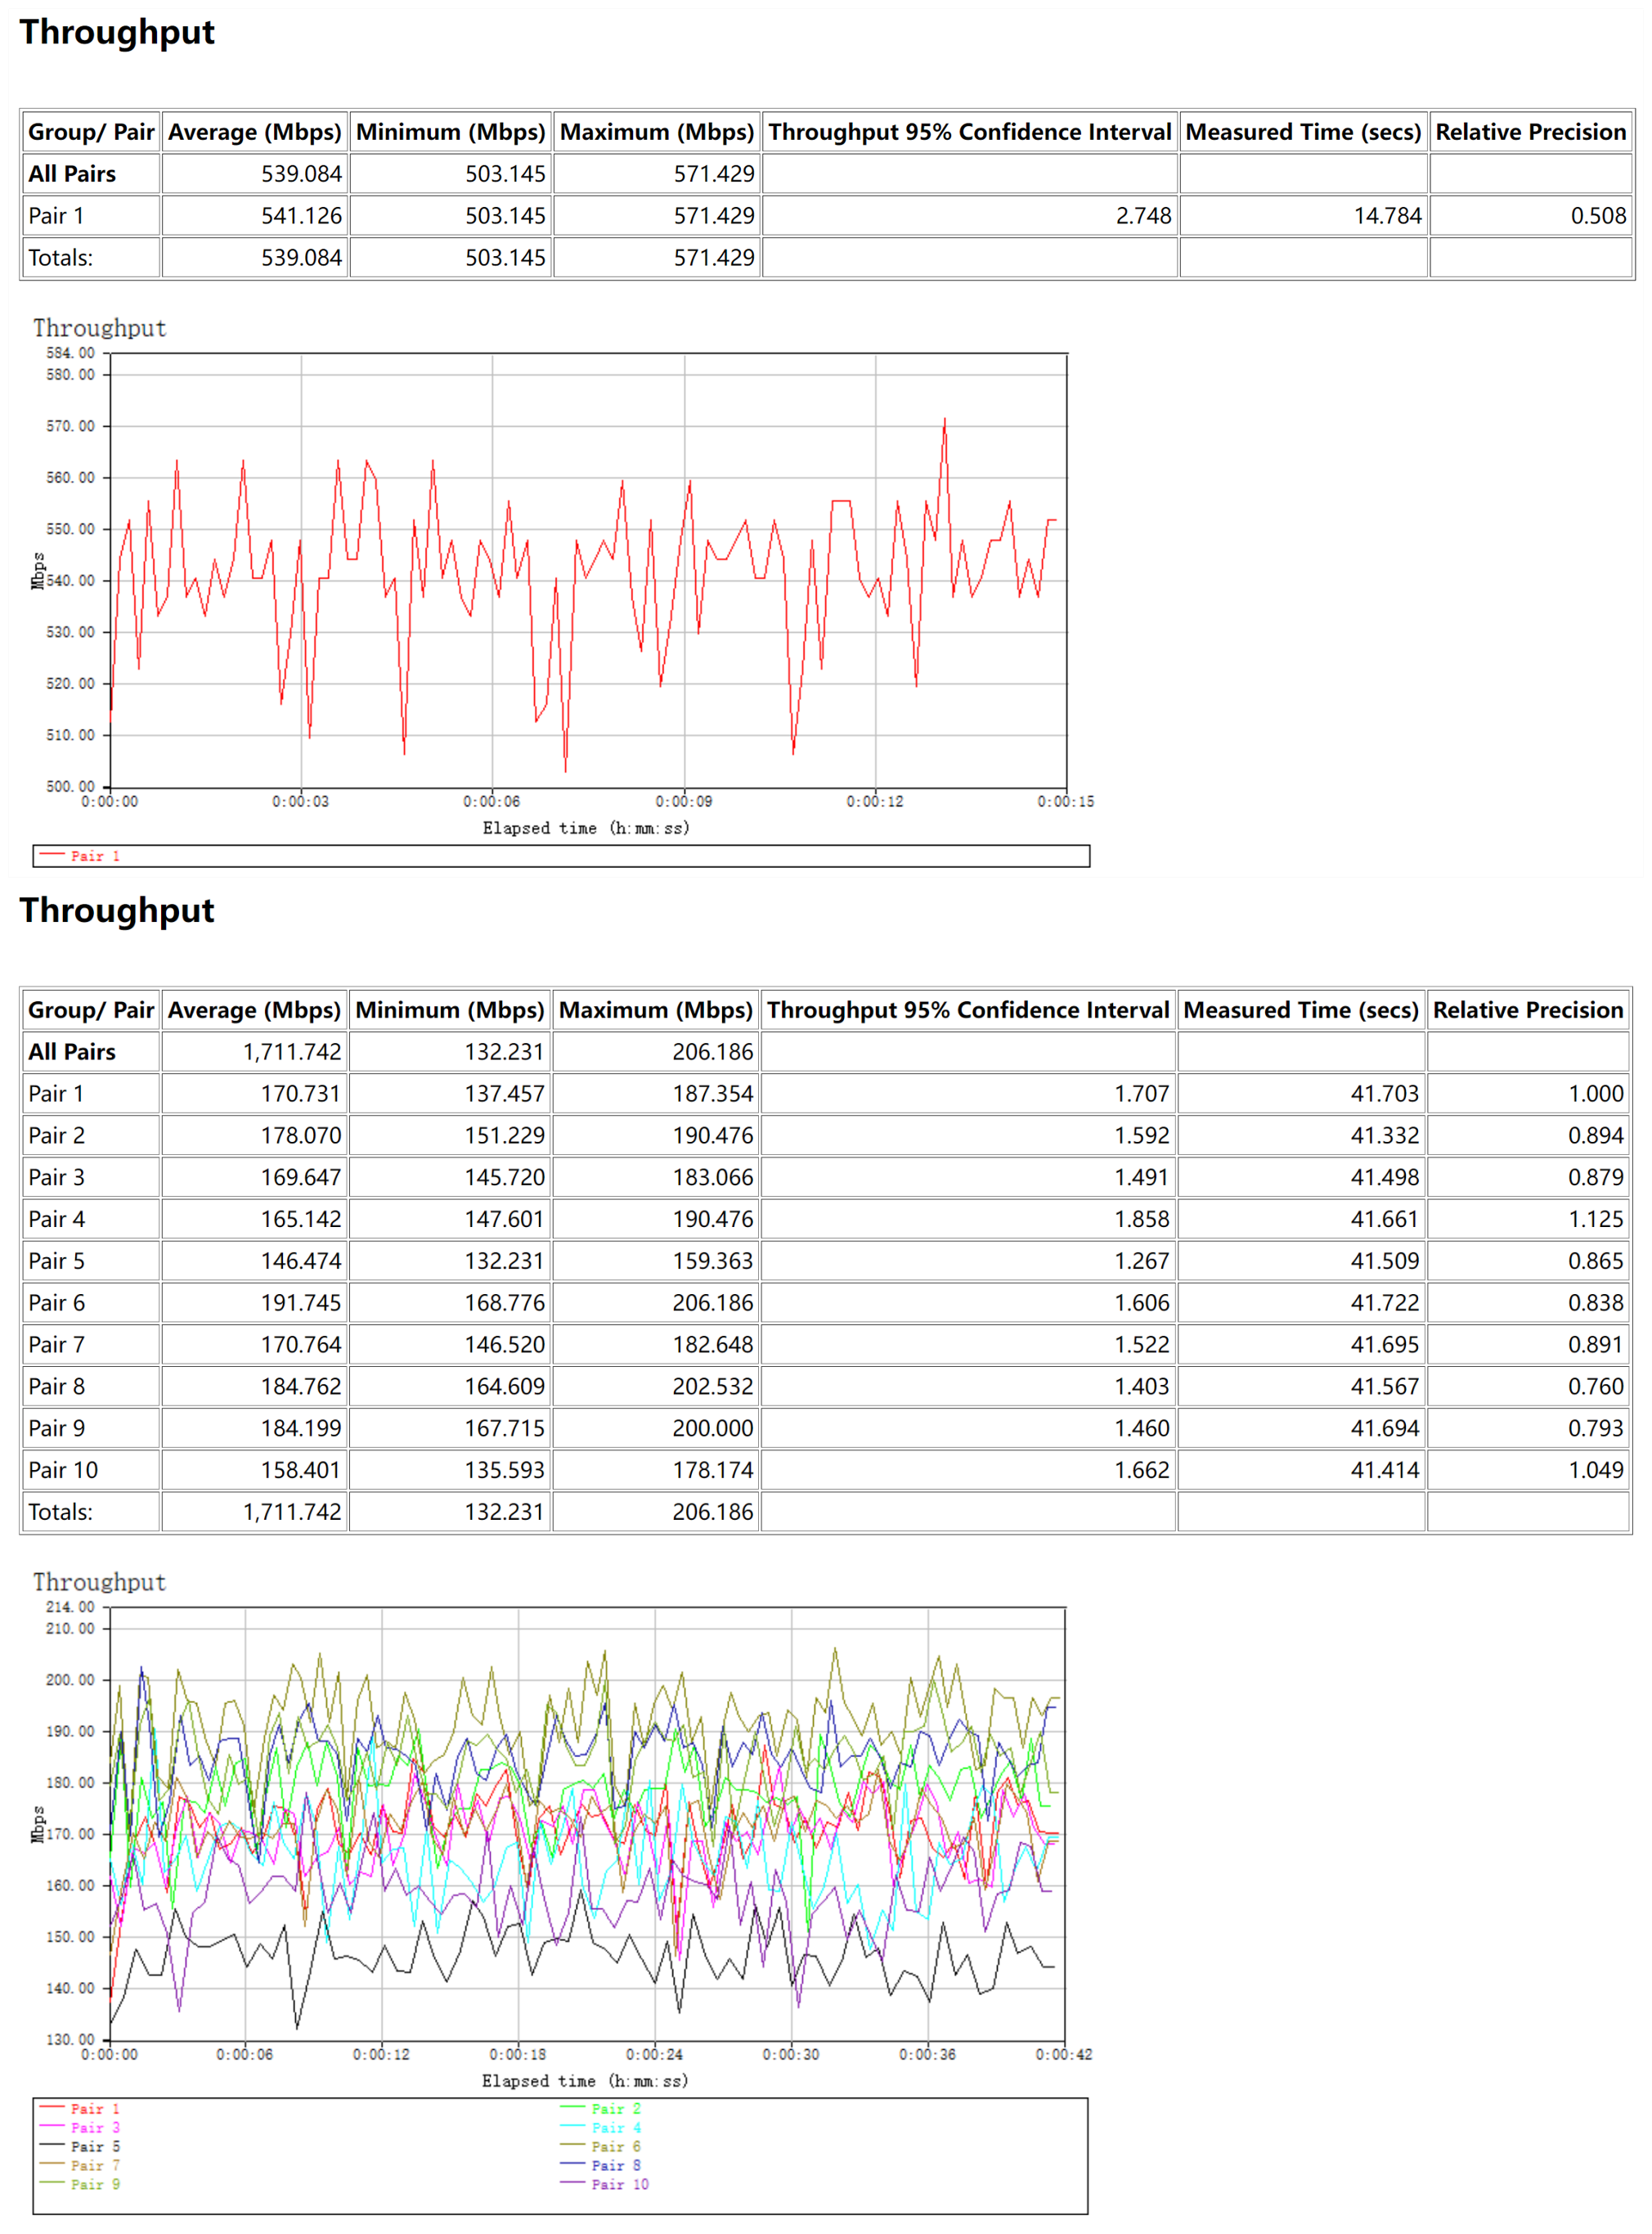Image resolution: width=1652 pixels, height=2234 pixels.
Task: Click the All Pairs row in second table
Action: point(72,1052)
